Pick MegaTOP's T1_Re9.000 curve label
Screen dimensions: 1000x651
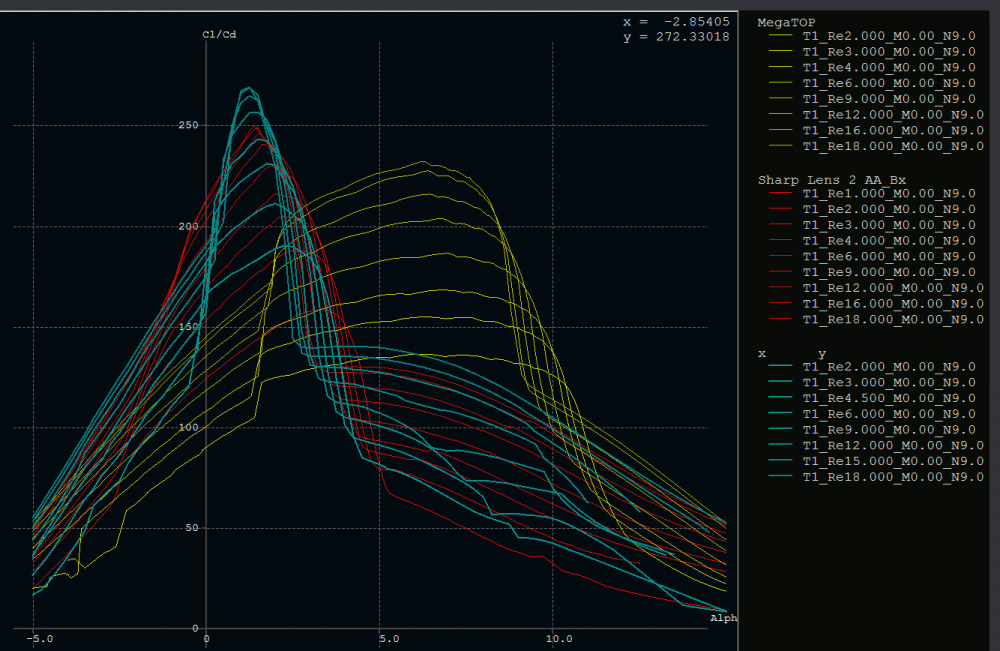(x=889, y=99)
